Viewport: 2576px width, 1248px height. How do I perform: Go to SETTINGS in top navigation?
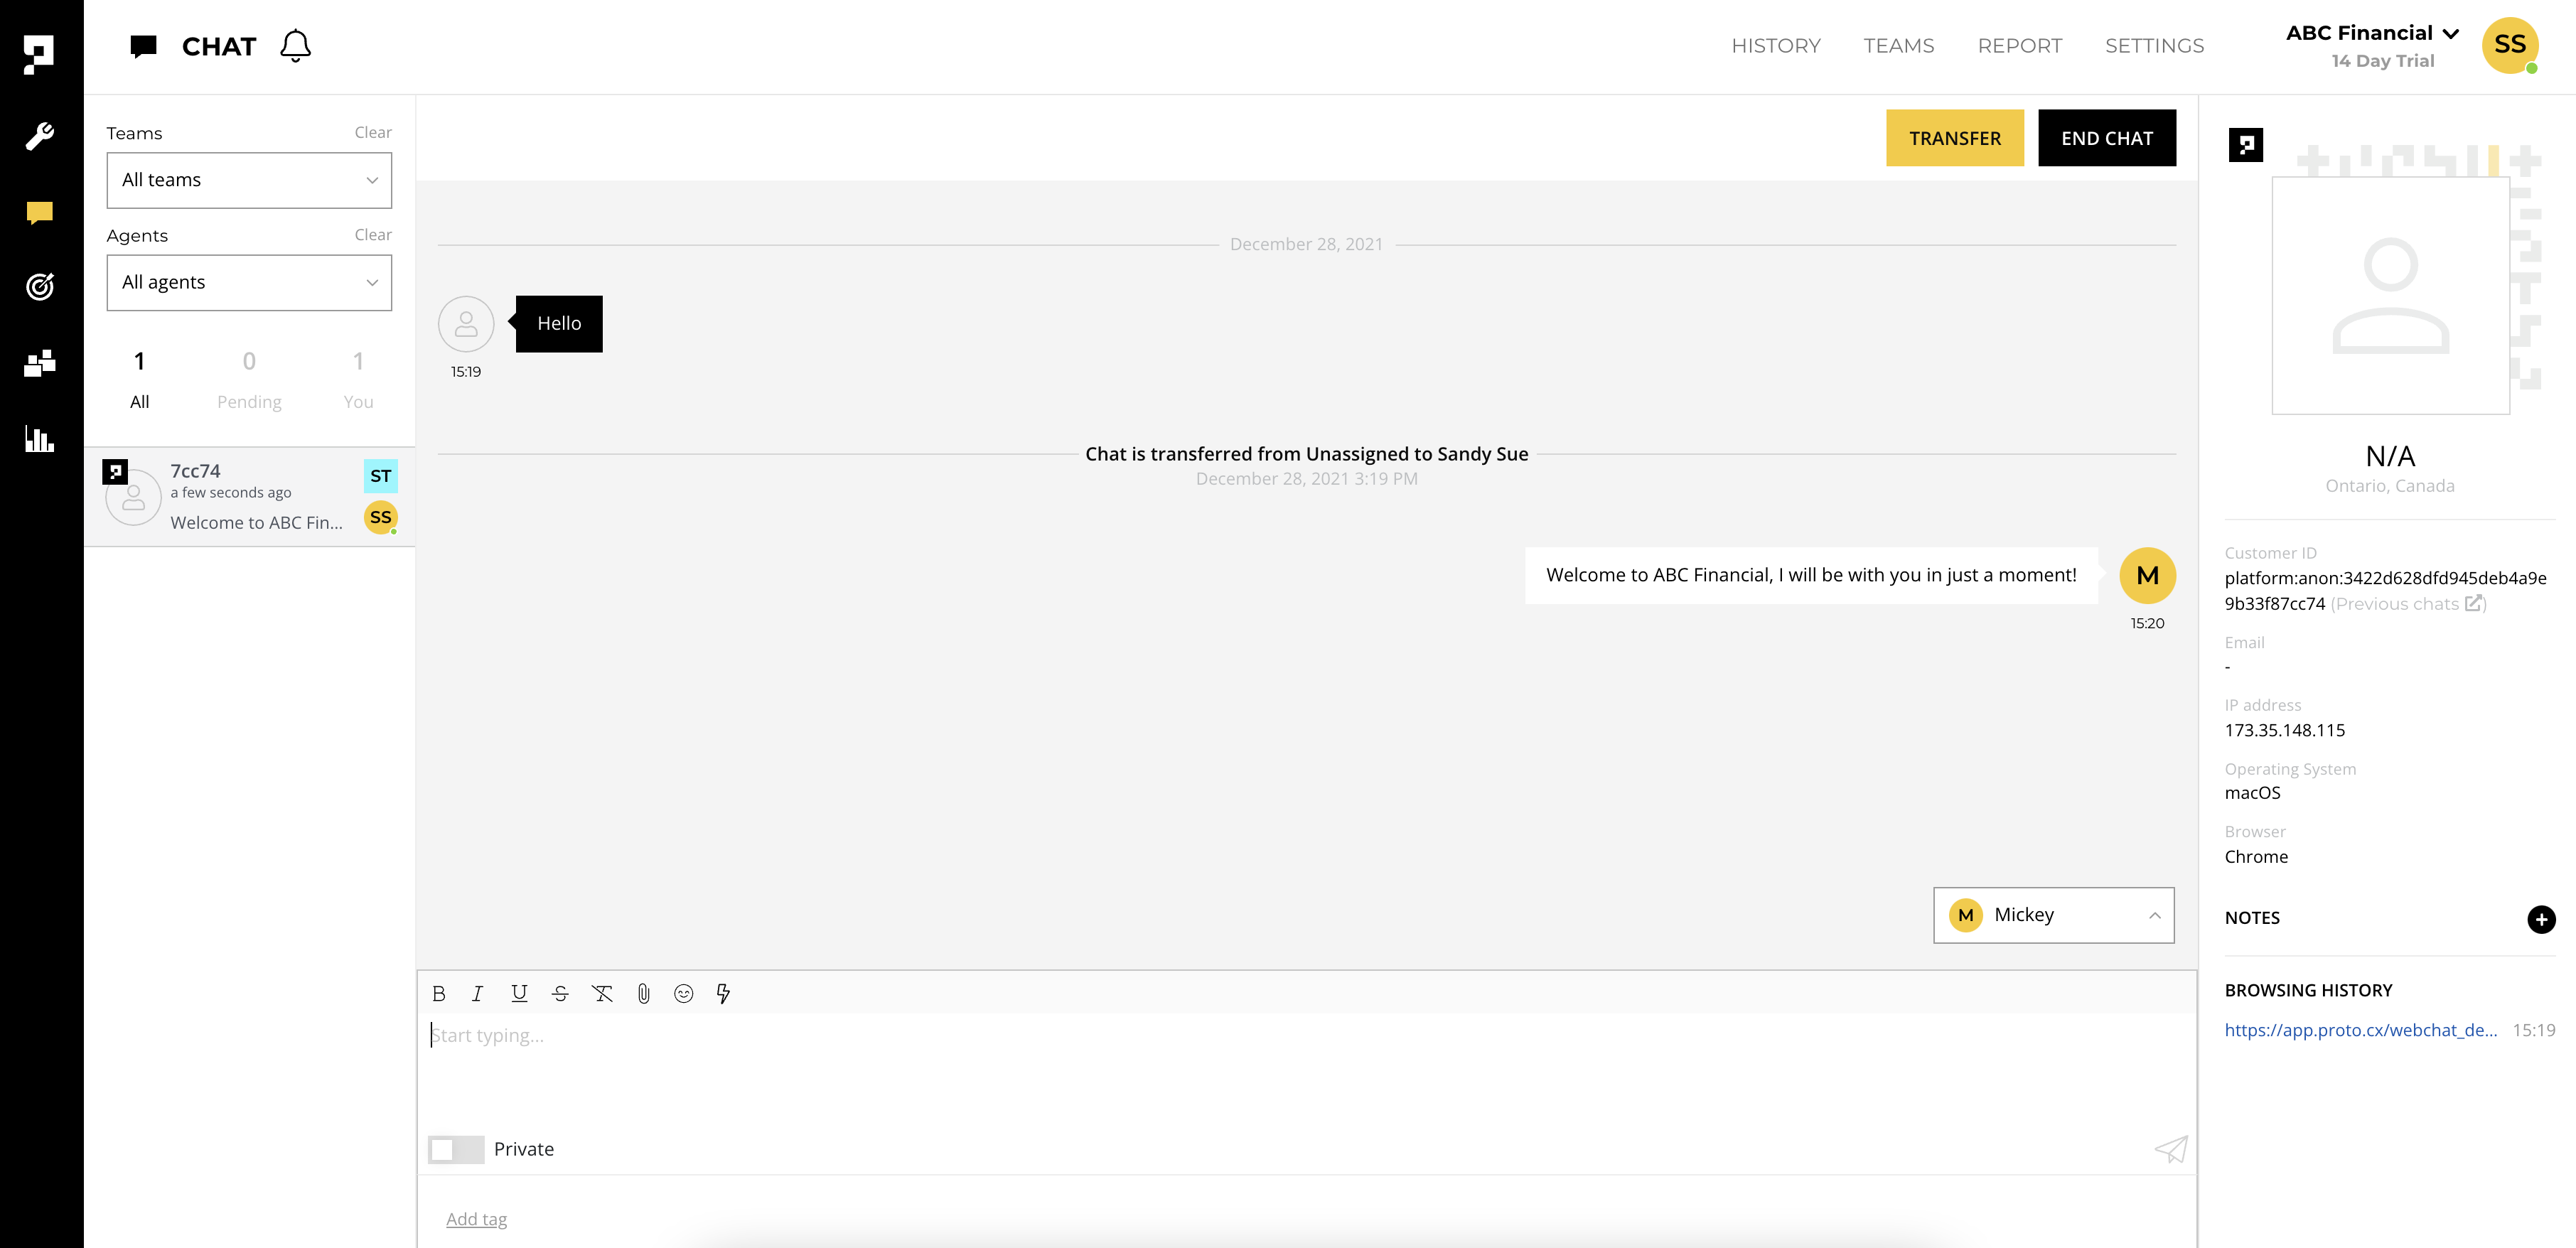[x=2154, y=46]
